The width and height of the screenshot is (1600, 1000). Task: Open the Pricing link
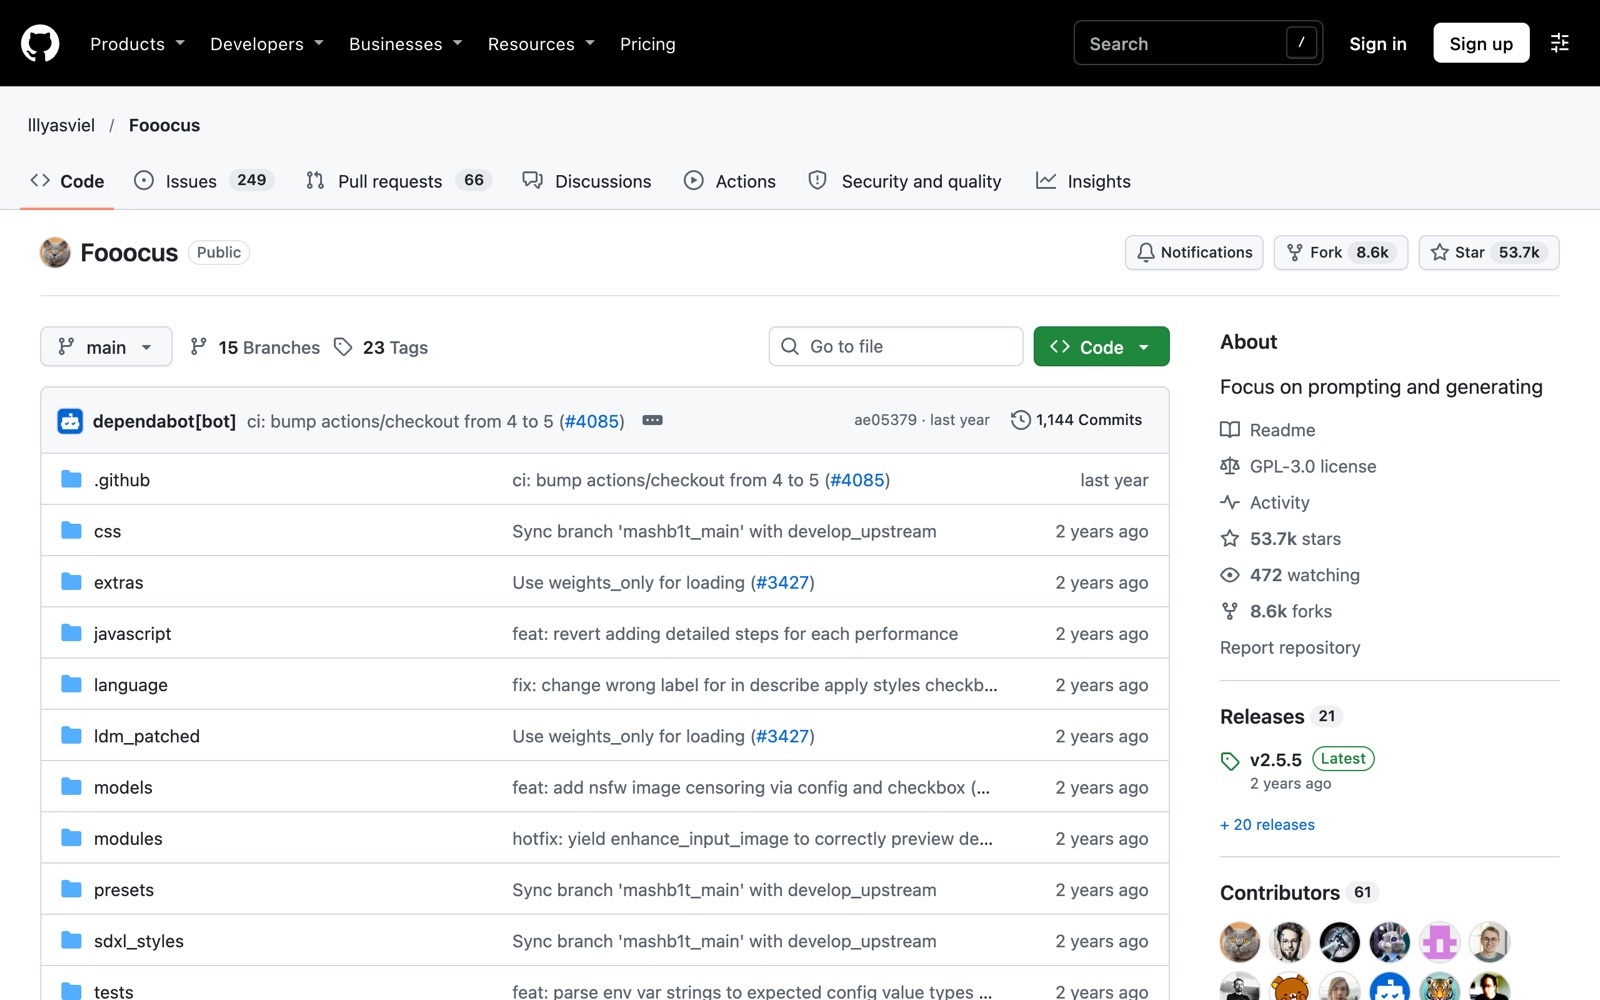coord(648,44)
